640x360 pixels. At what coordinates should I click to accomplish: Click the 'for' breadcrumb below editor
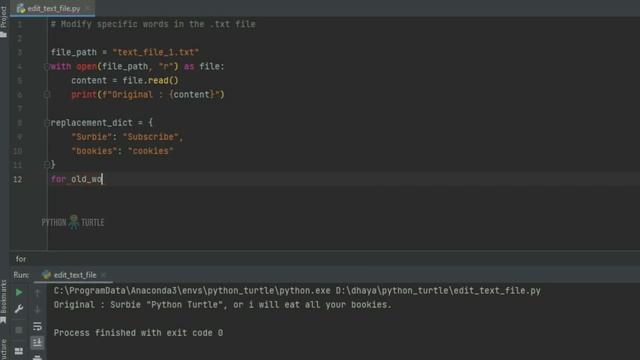21,259
